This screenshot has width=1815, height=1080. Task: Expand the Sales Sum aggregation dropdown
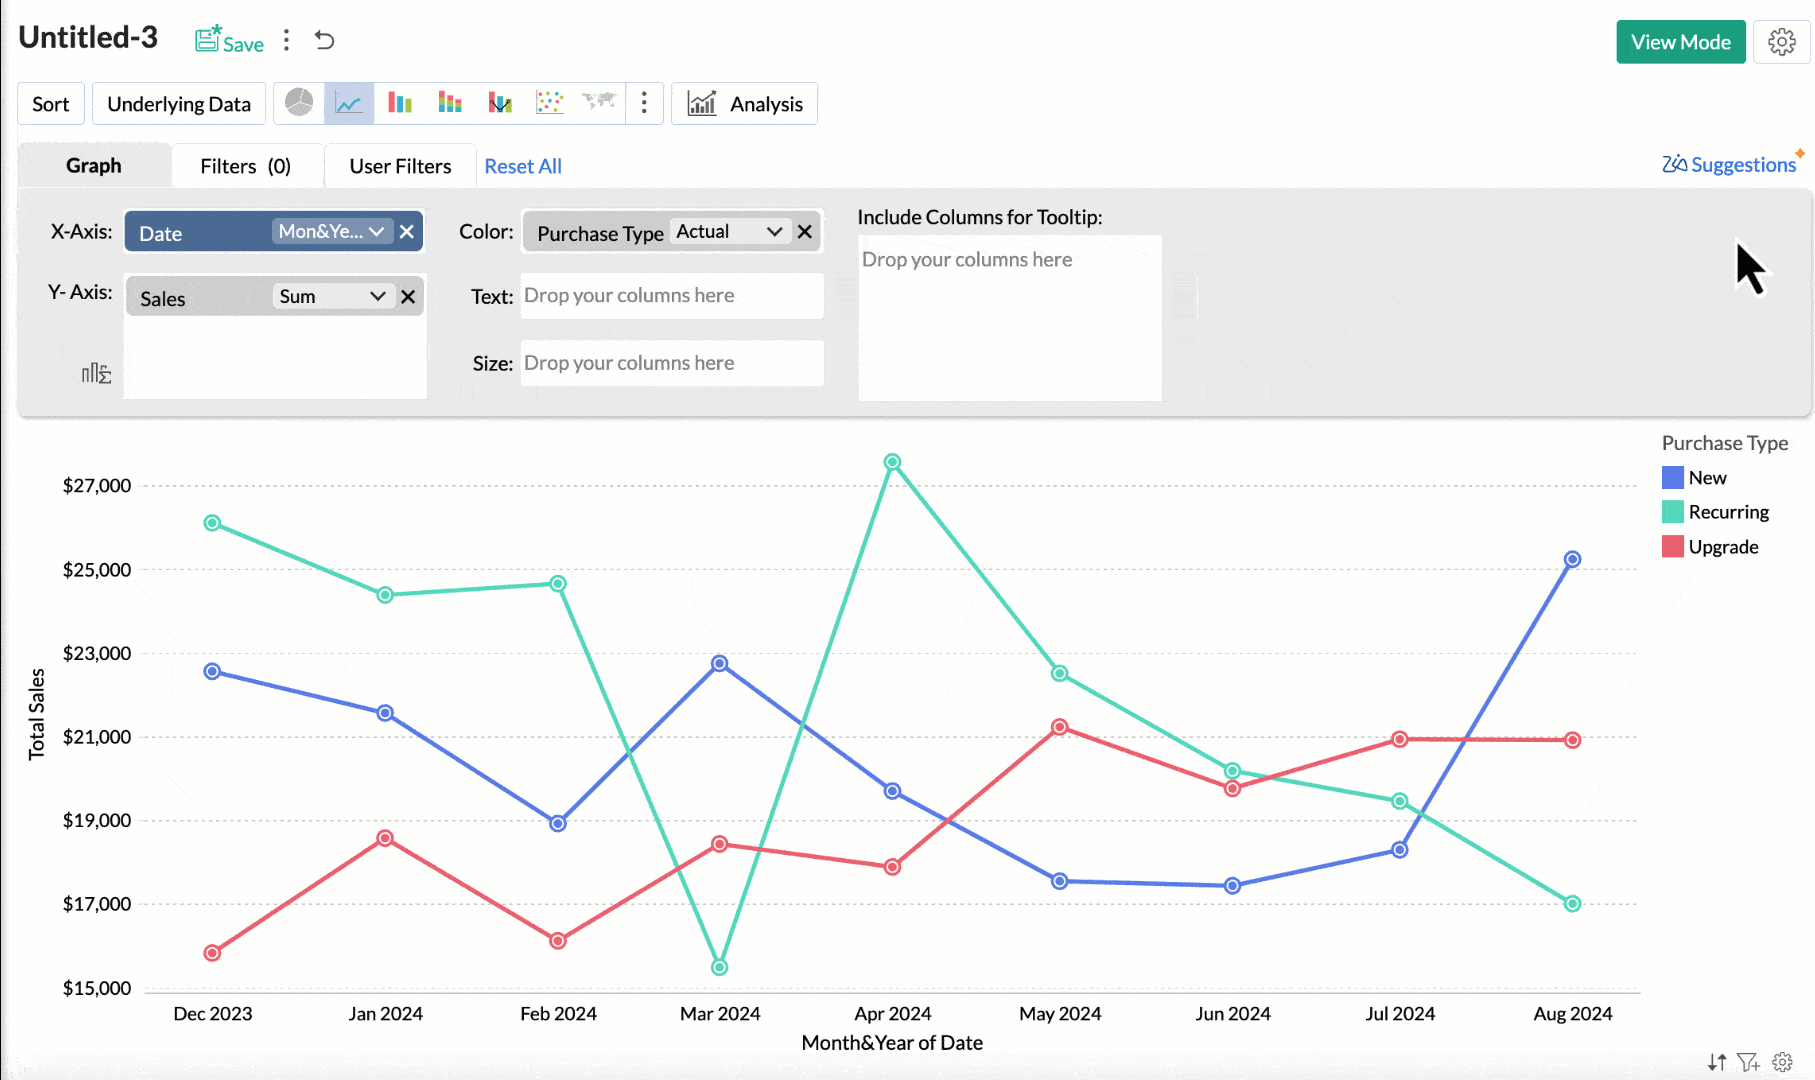pyautogui.click(x=332, y=297)
